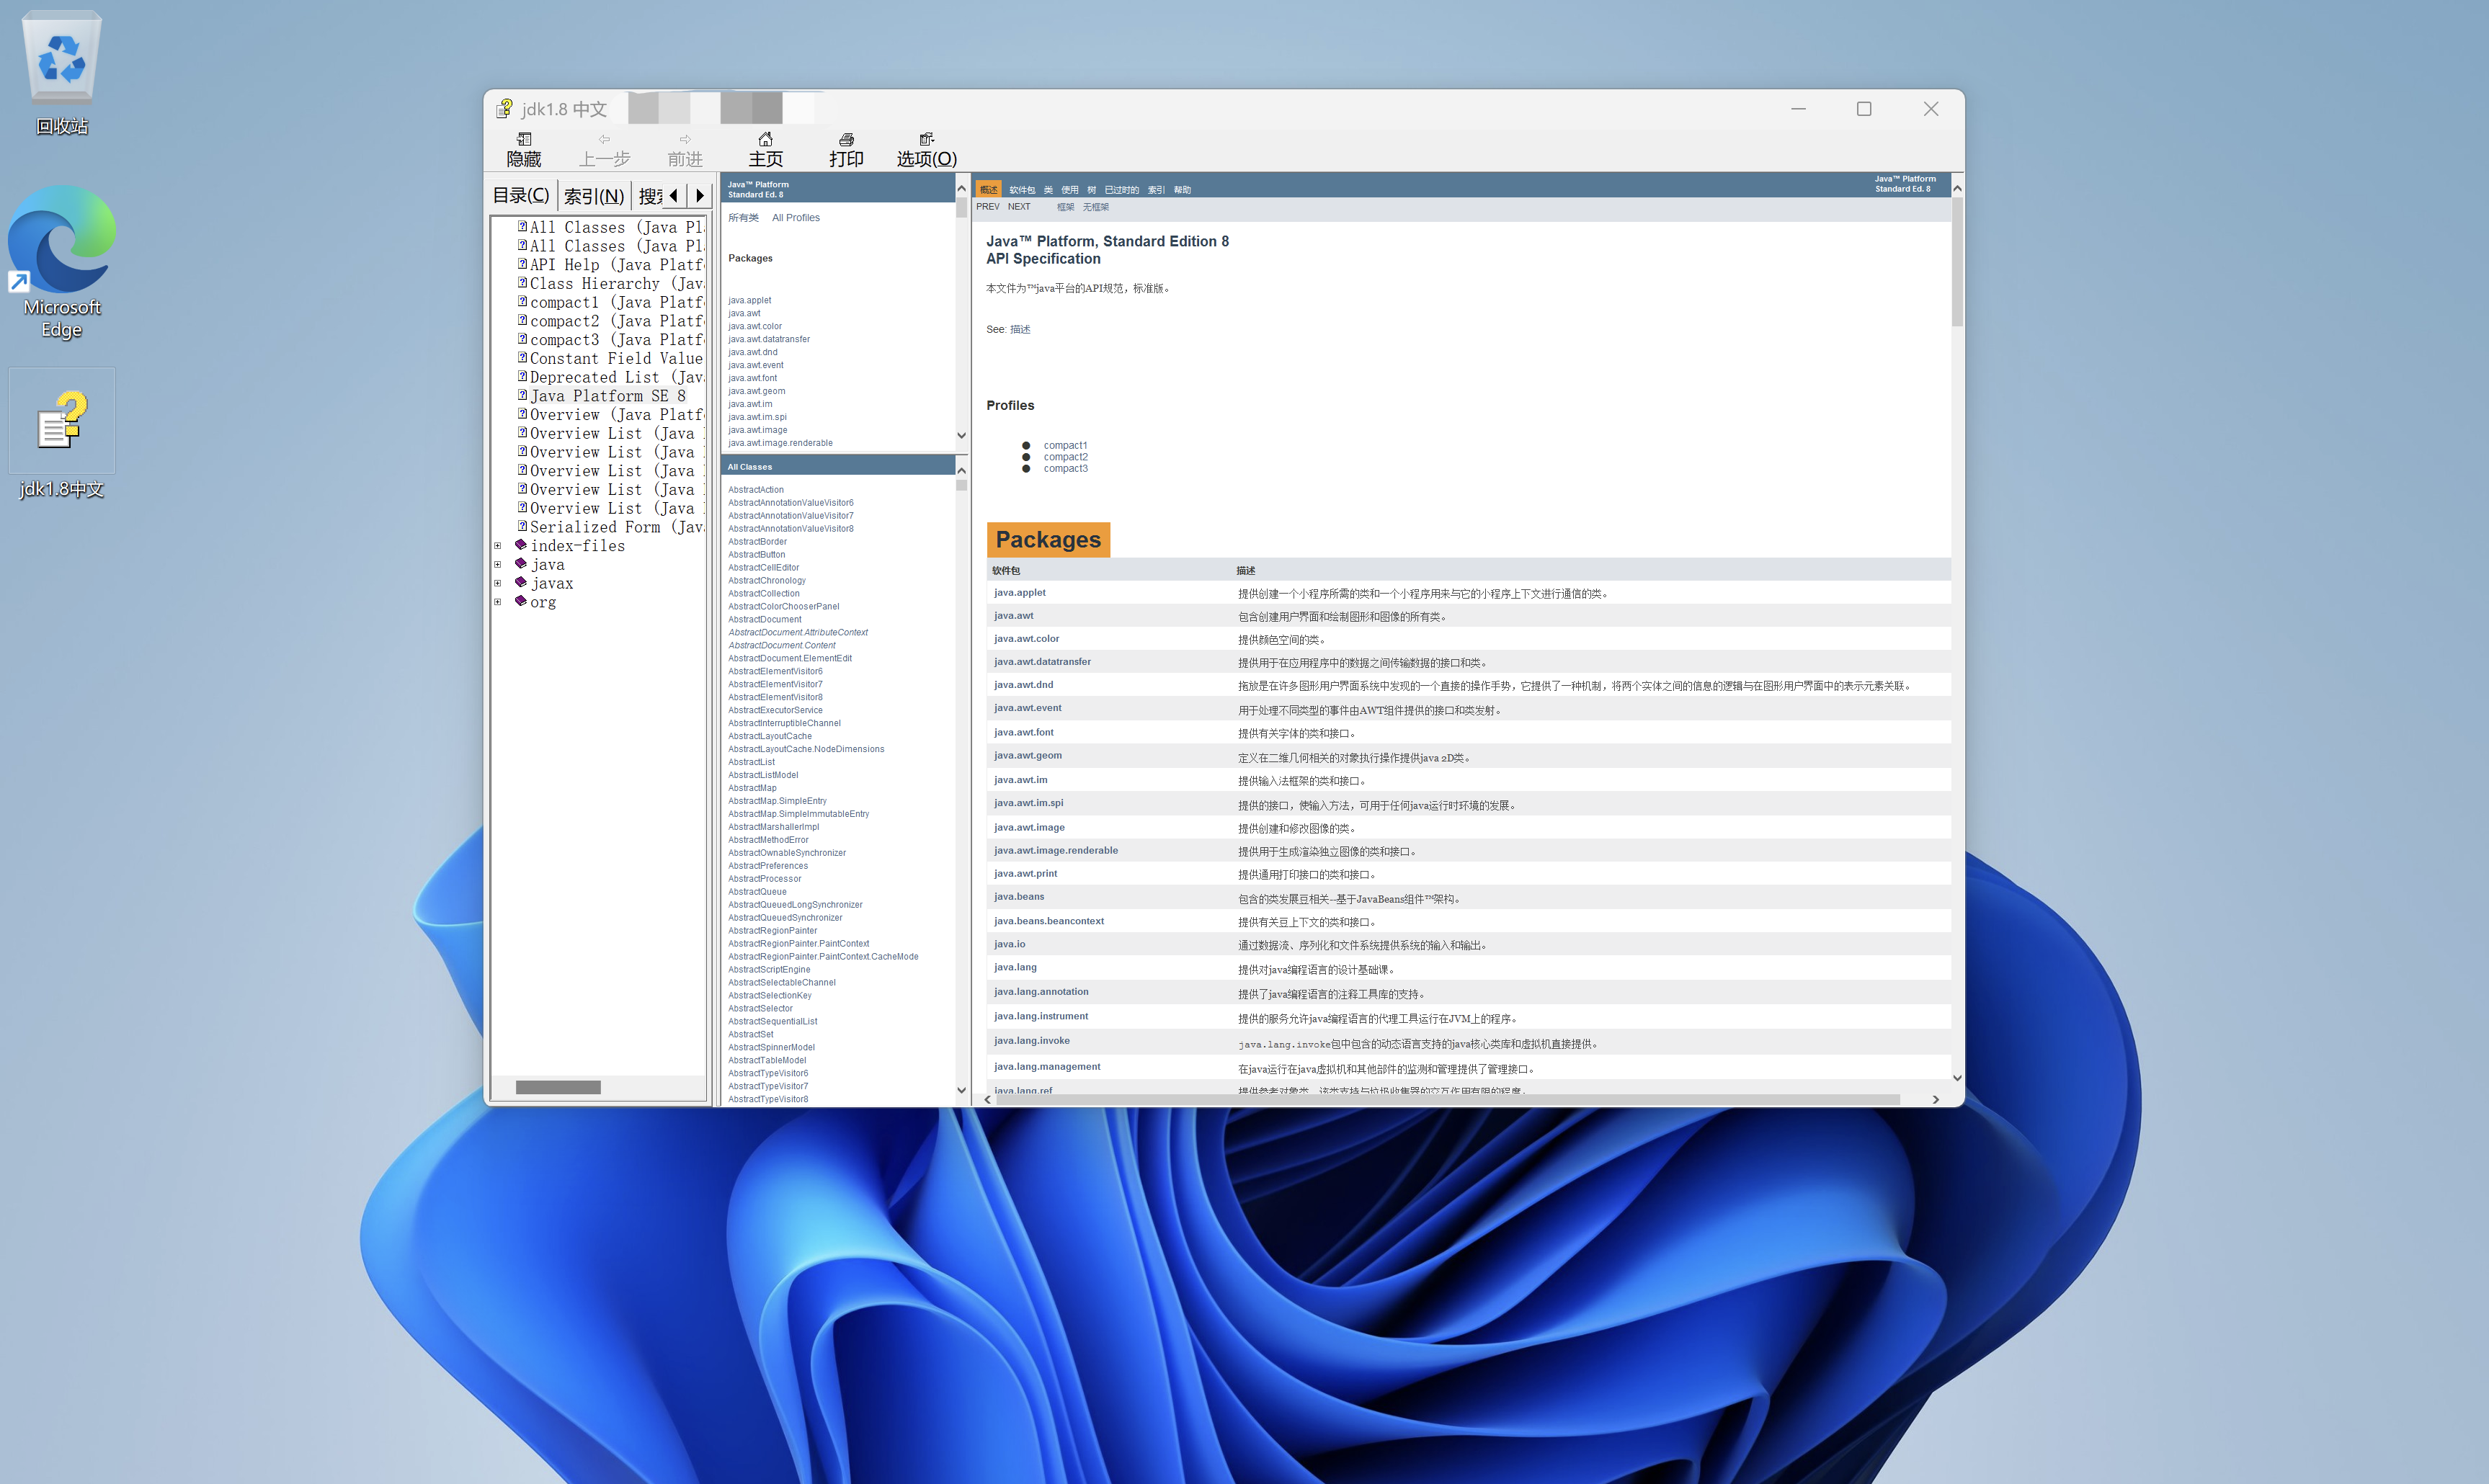Click the 前进 (Forward) toolbar icon
The height and width of the screenshot is (1484, 2489).
[x=685, y=150]
